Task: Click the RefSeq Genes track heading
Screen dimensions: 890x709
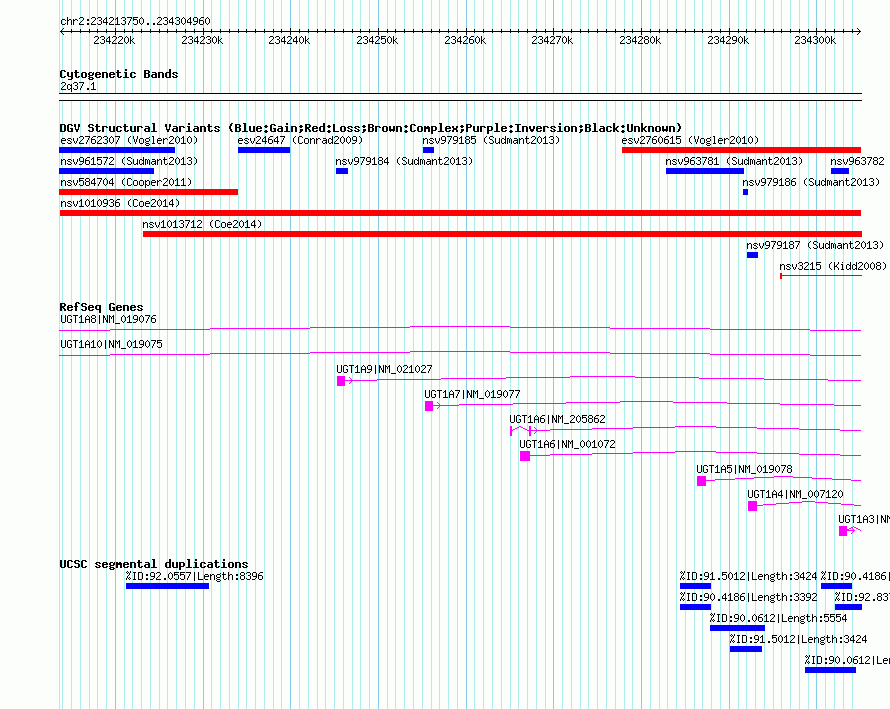Action: click(x=101, y=307)
